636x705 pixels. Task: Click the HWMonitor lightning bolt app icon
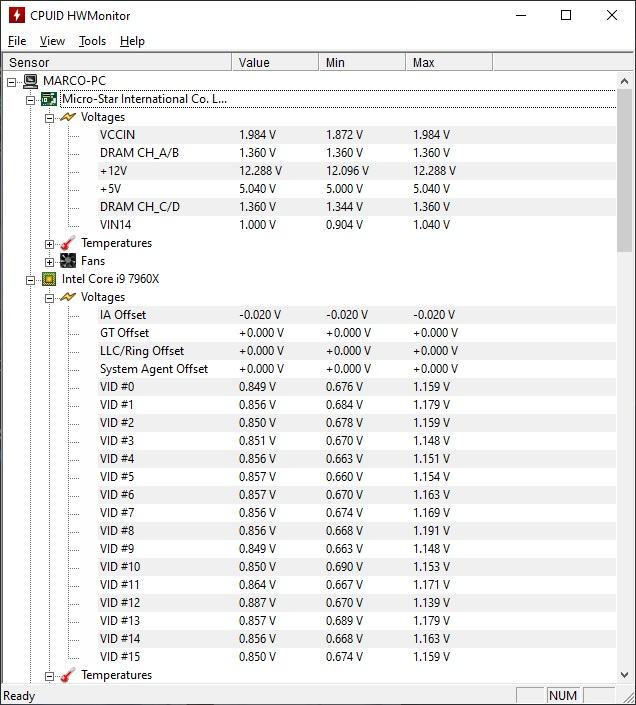17,15
